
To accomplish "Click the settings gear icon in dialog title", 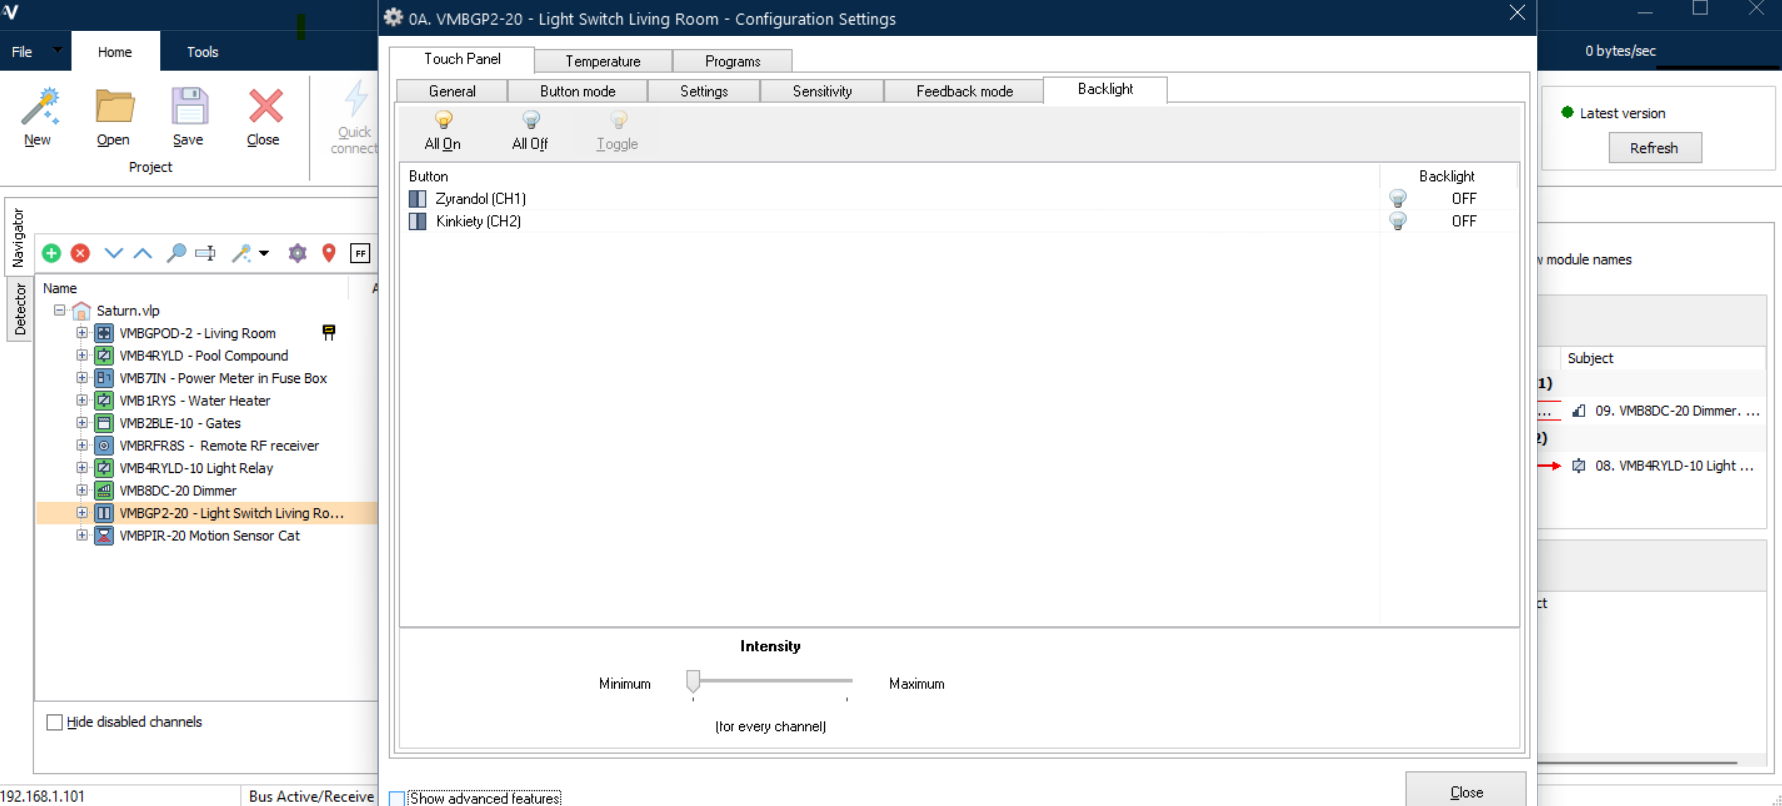I will pyautogui.click(x=394, y=17).
